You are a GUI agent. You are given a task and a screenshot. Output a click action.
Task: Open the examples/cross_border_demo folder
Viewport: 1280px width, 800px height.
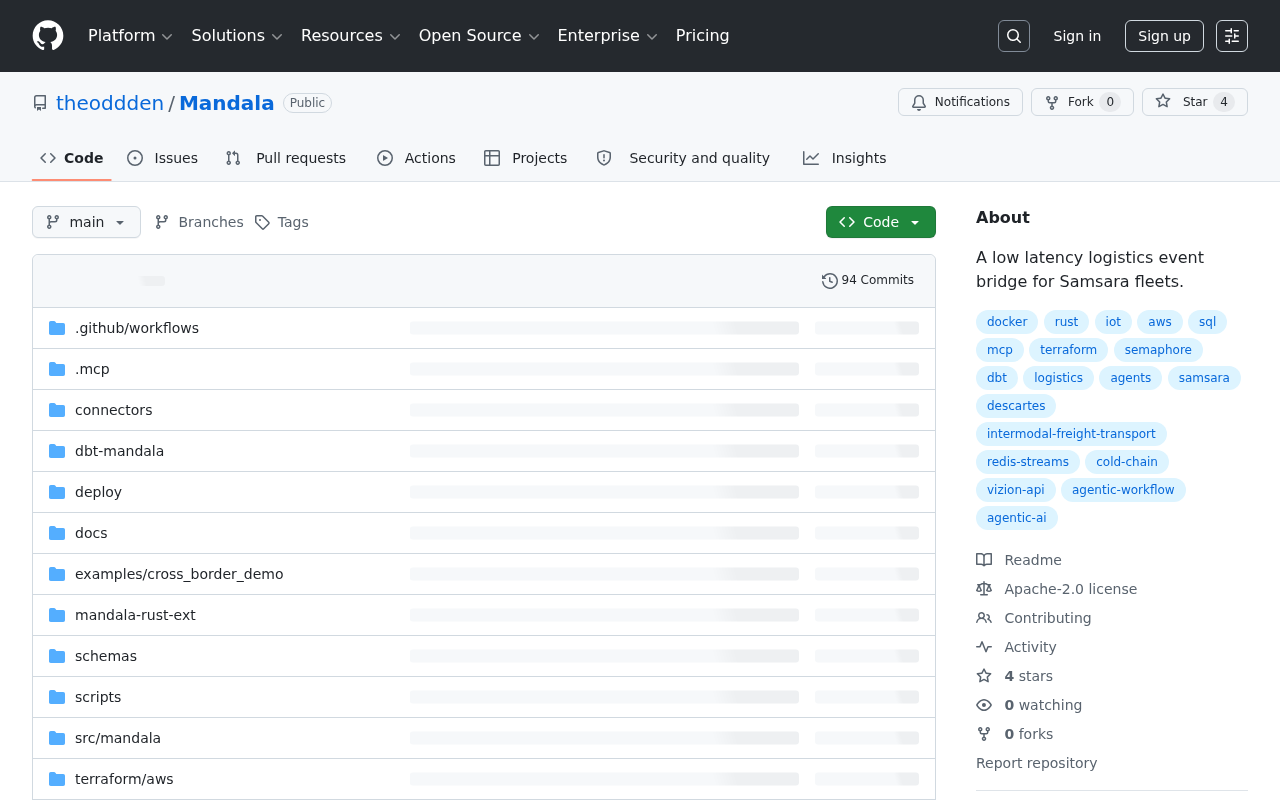[179, 574]
